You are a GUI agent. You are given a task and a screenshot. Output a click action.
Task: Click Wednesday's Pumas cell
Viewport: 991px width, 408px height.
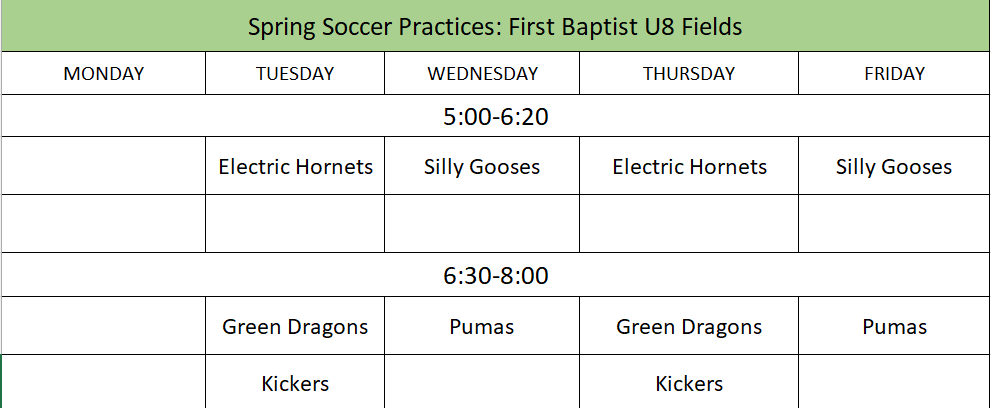click(x=482, y=327)
